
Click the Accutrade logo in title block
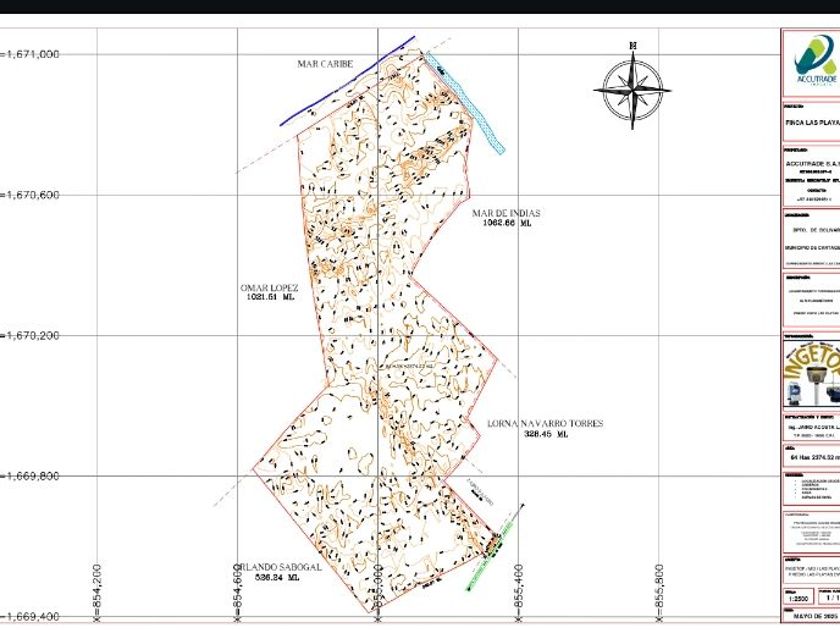pos(814,61)
